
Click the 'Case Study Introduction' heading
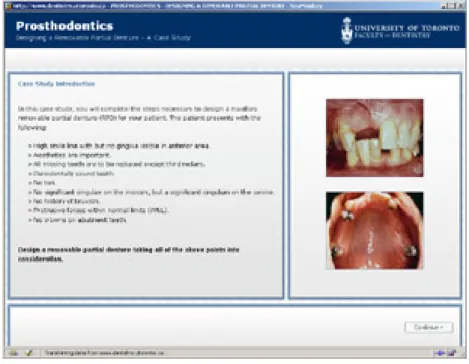click(x=56, y=84)
